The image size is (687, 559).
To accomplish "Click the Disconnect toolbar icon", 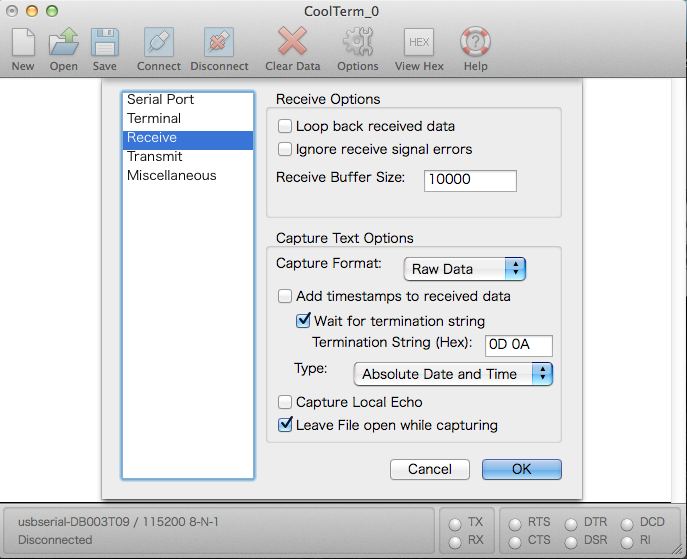I will tap(219, 43).
